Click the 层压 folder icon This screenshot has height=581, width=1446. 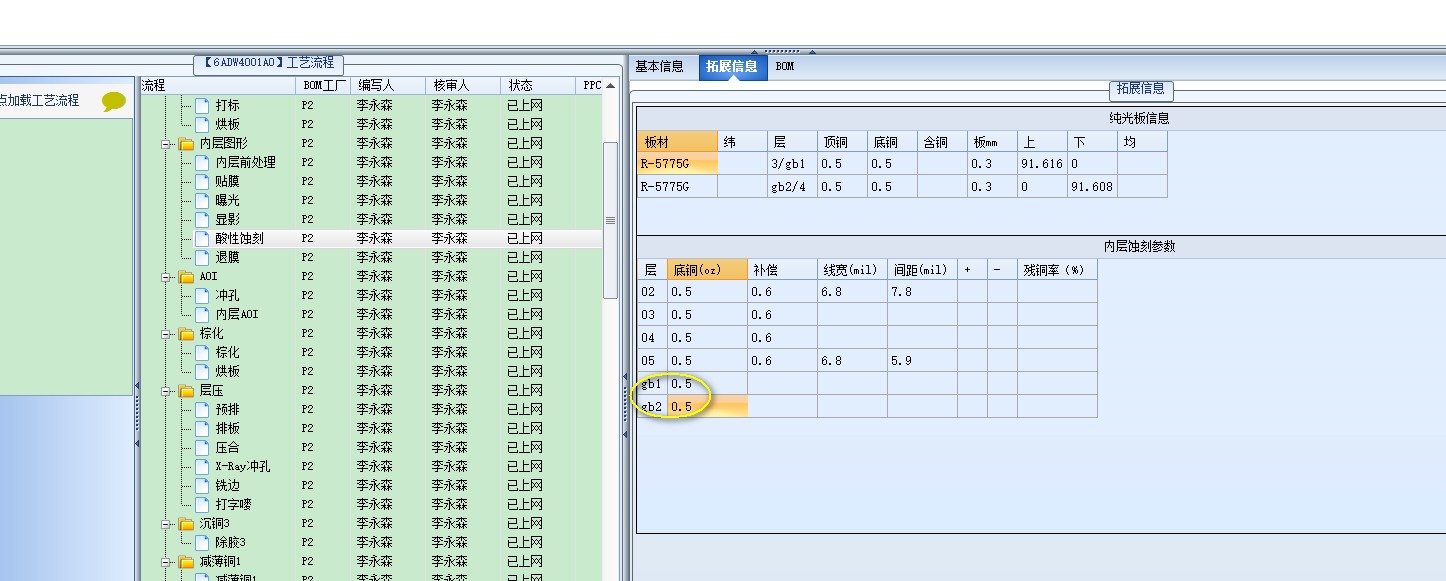pos(186,391)
